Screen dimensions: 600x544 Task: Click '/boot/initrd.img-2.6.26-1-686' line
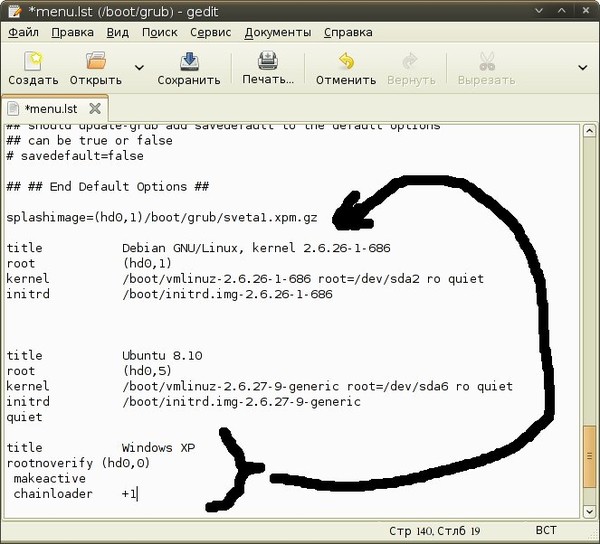point(227,294)
